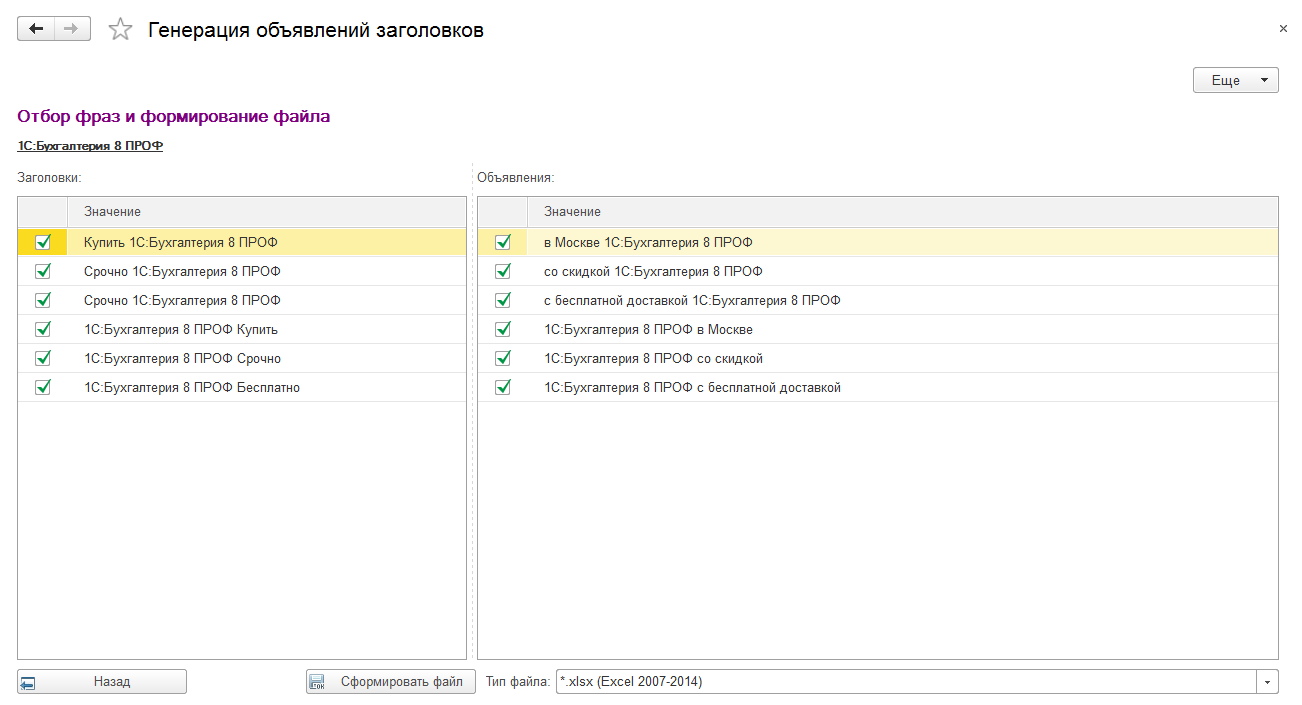Uncheck 1С:Бухгалтерия 8 ПРОФ со скидкой ad
The width and height of the screenshot is (1302, 705).
502,358
